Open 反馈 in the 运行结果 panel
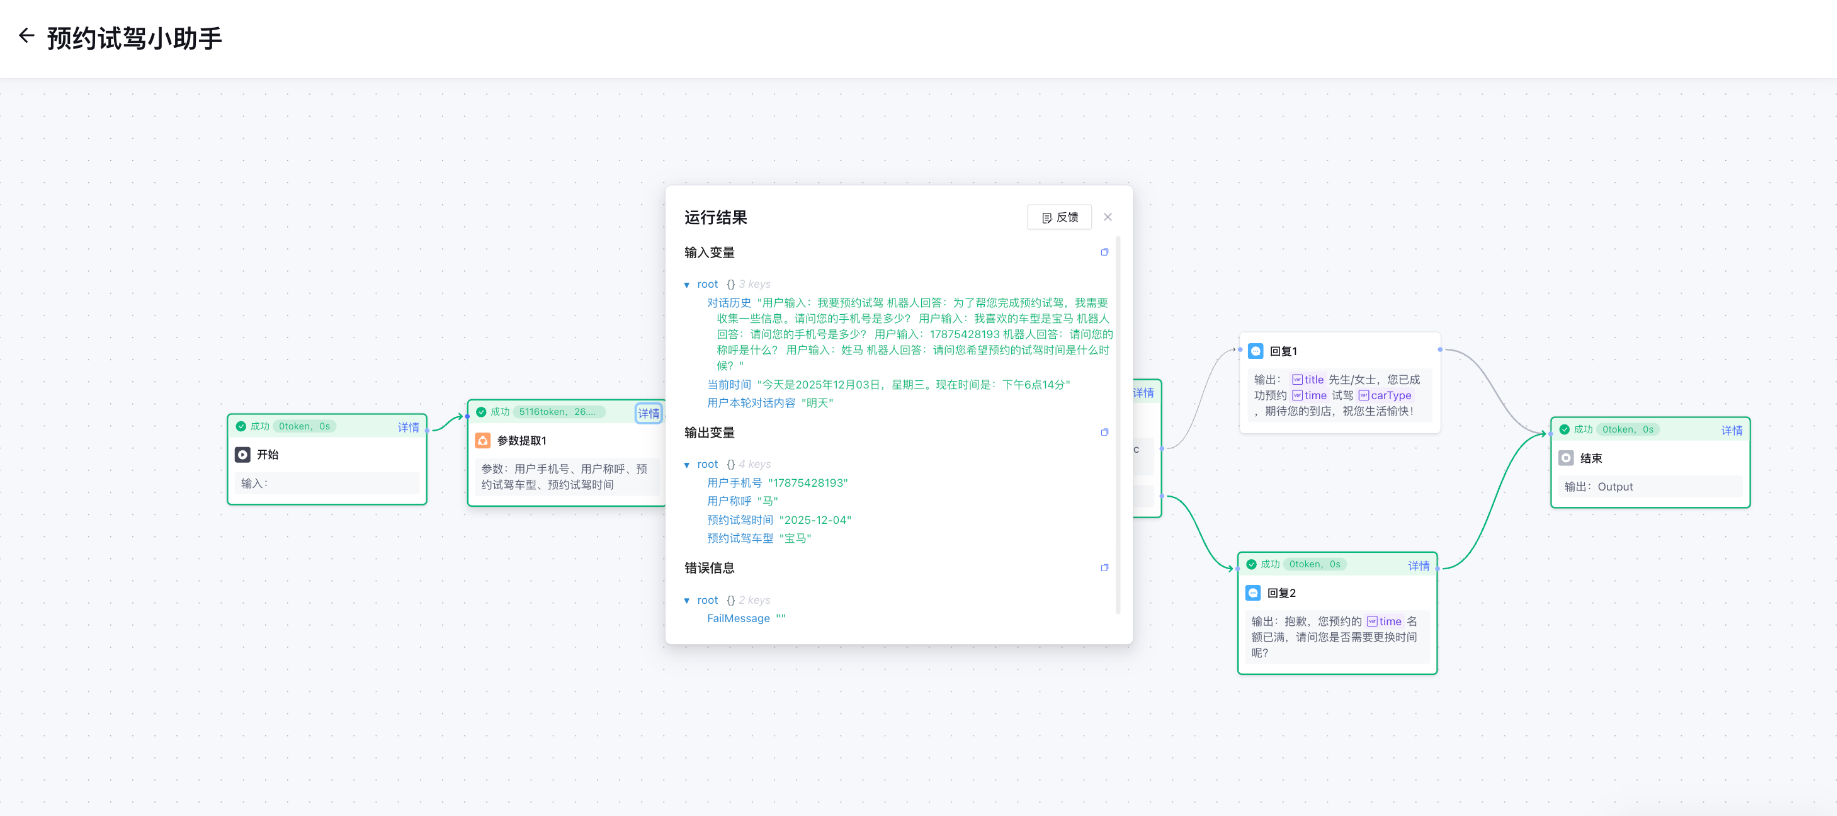Screen dimensions: 1837x816 [1059, 217]
